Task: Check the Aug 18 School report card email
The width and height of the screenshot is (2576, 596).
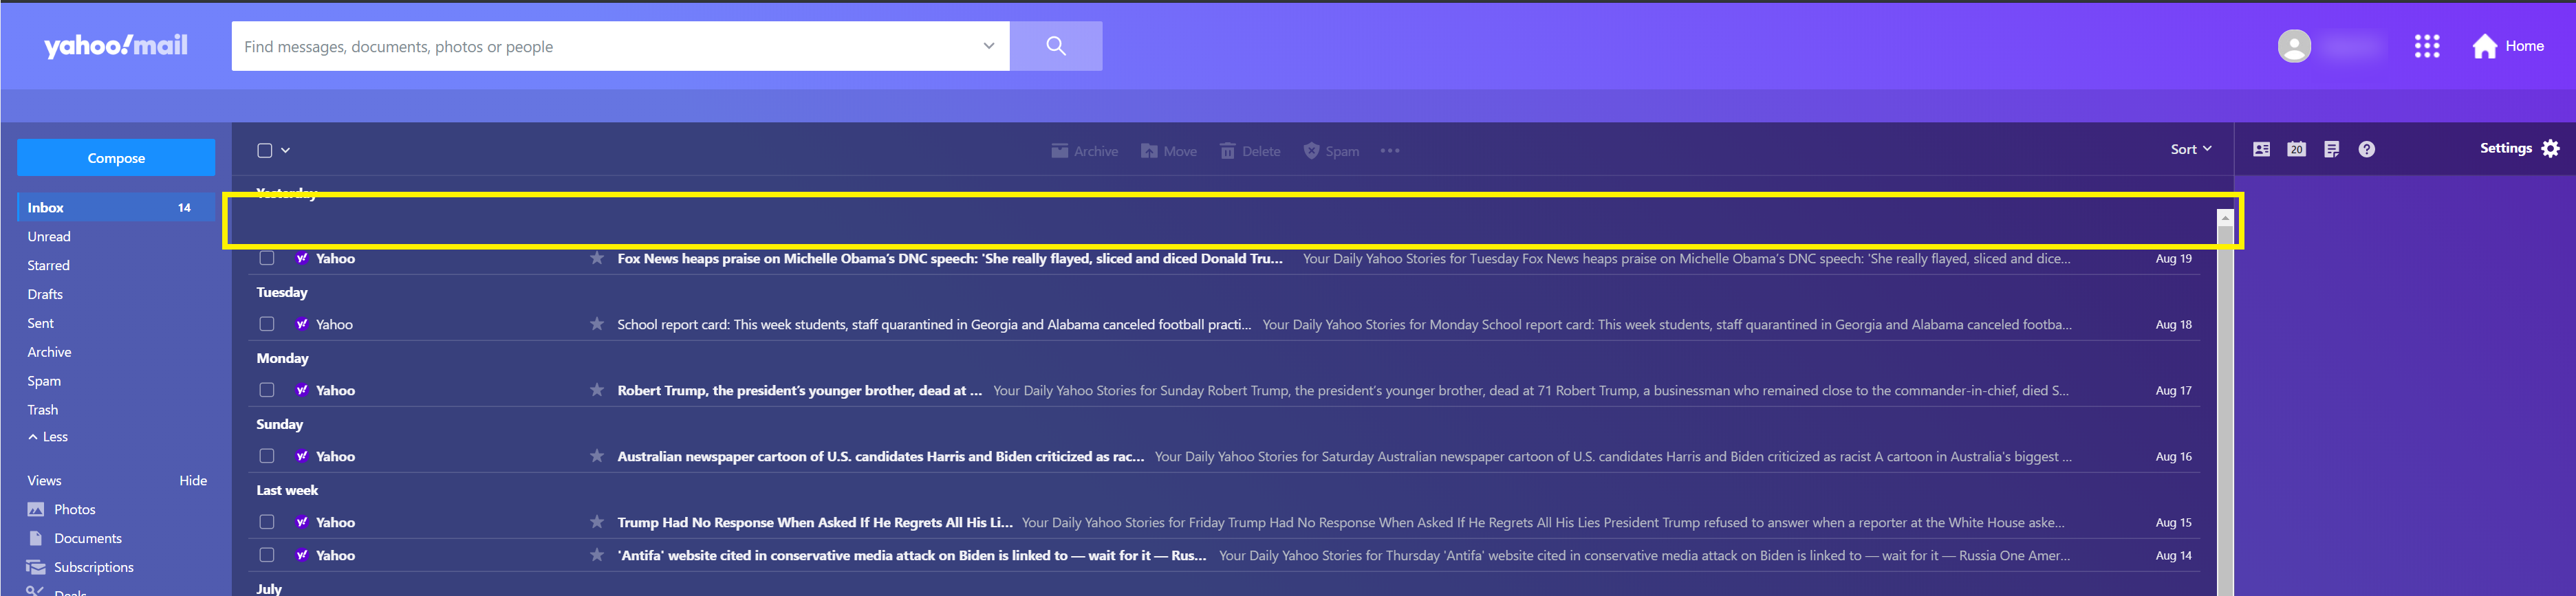Action: [x=267, y=324]
